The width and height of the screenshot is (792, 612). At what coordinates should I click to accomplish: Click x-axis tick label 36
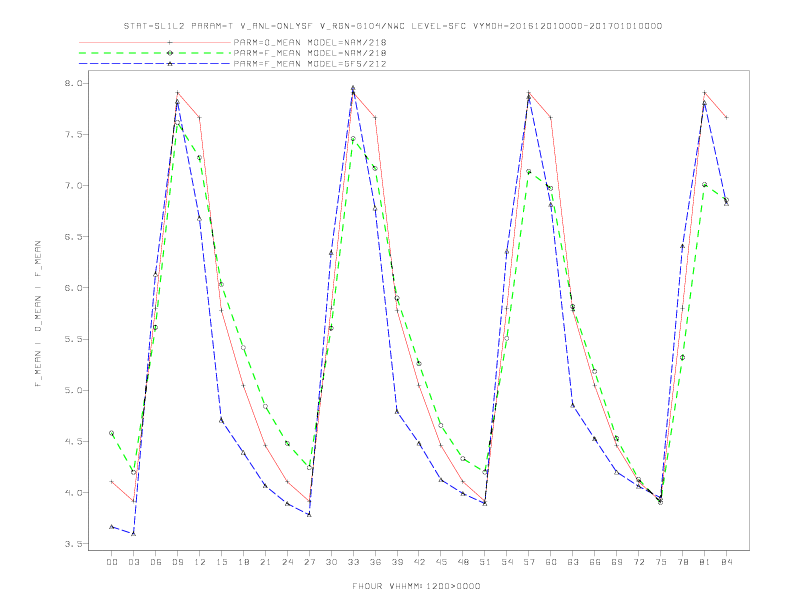pyautogui.click(x=375, y=562)
